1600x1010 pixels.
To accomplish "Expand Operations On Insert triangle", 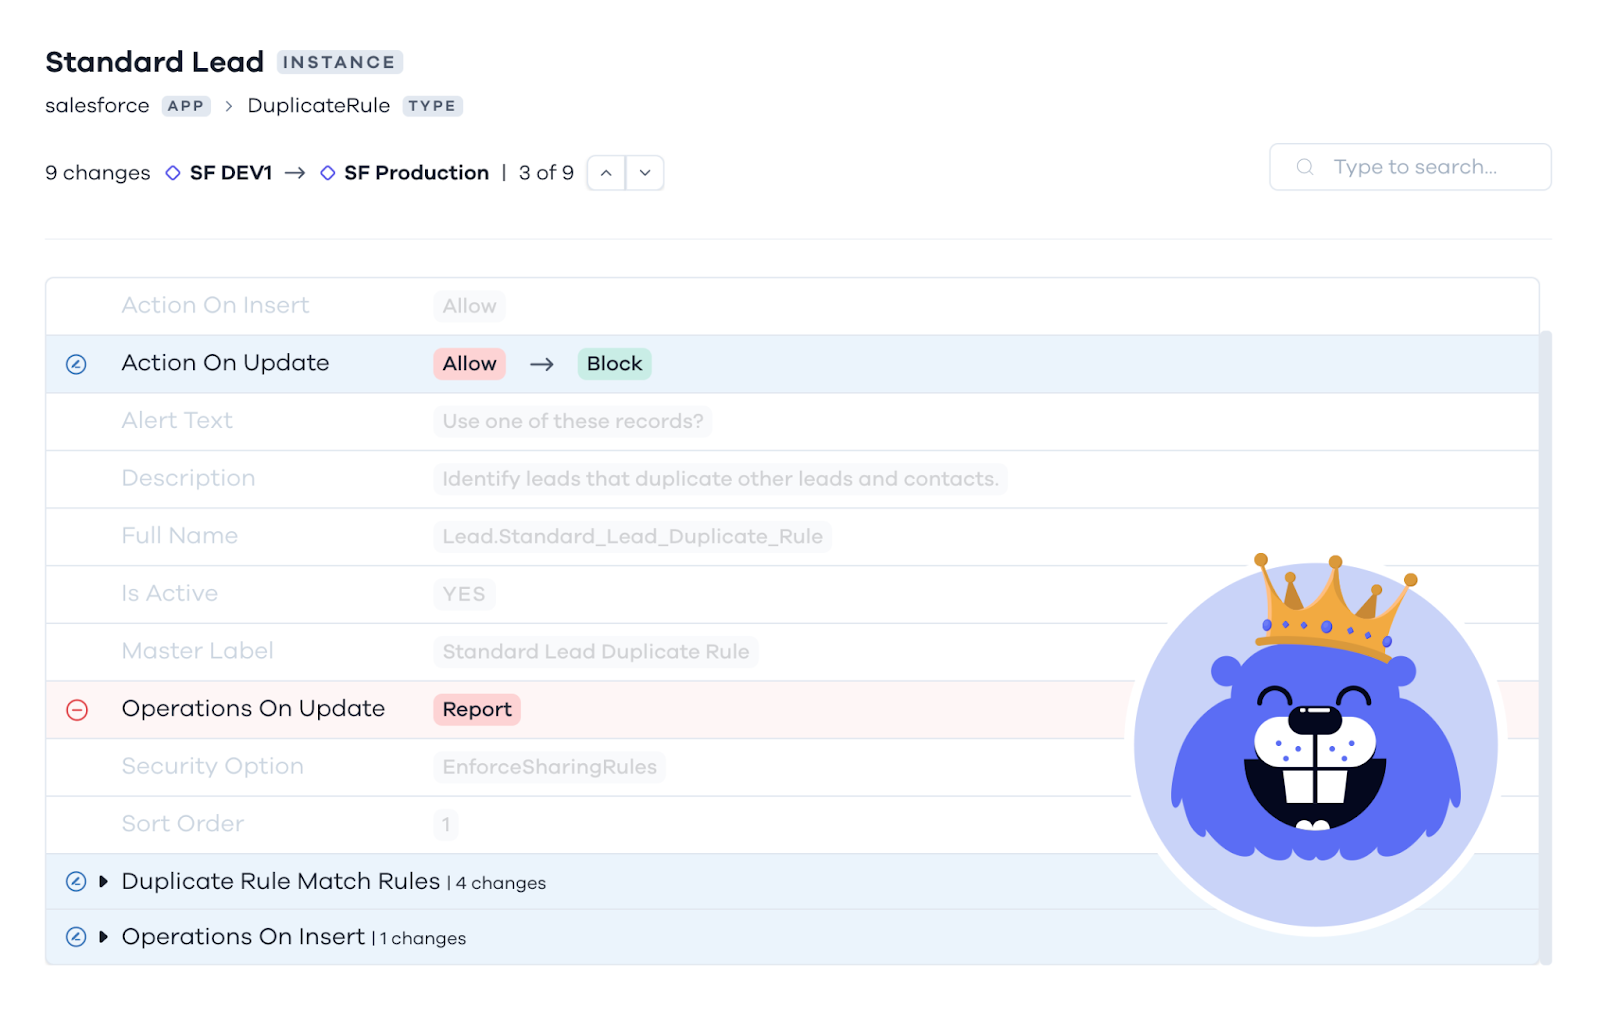I will pyautogui.click(x=103, y=937).
